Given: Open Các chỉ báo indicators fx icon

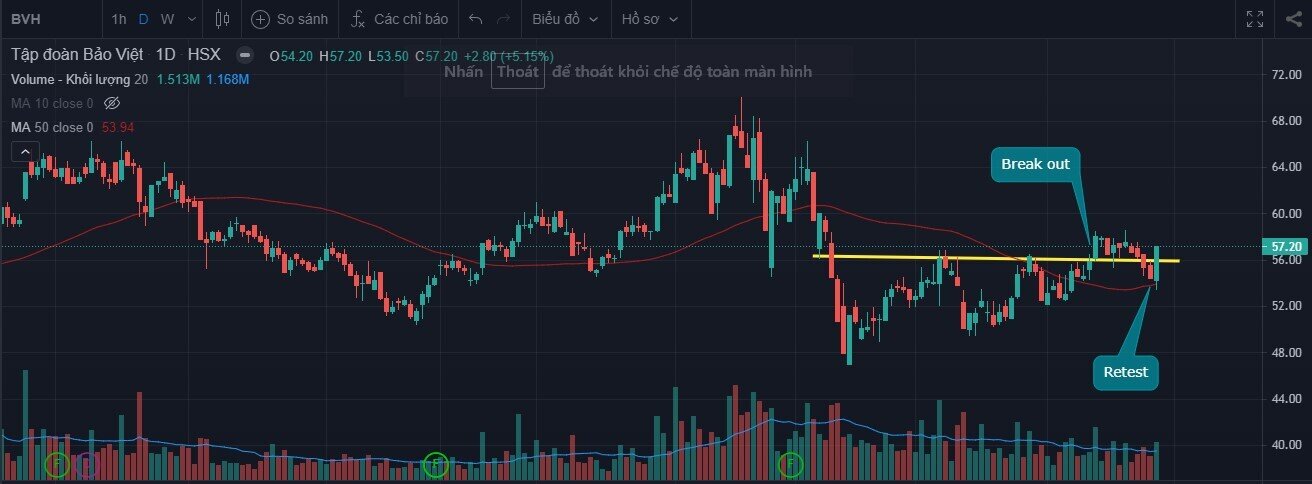Looking at the screenshot, I should (358, 19).
